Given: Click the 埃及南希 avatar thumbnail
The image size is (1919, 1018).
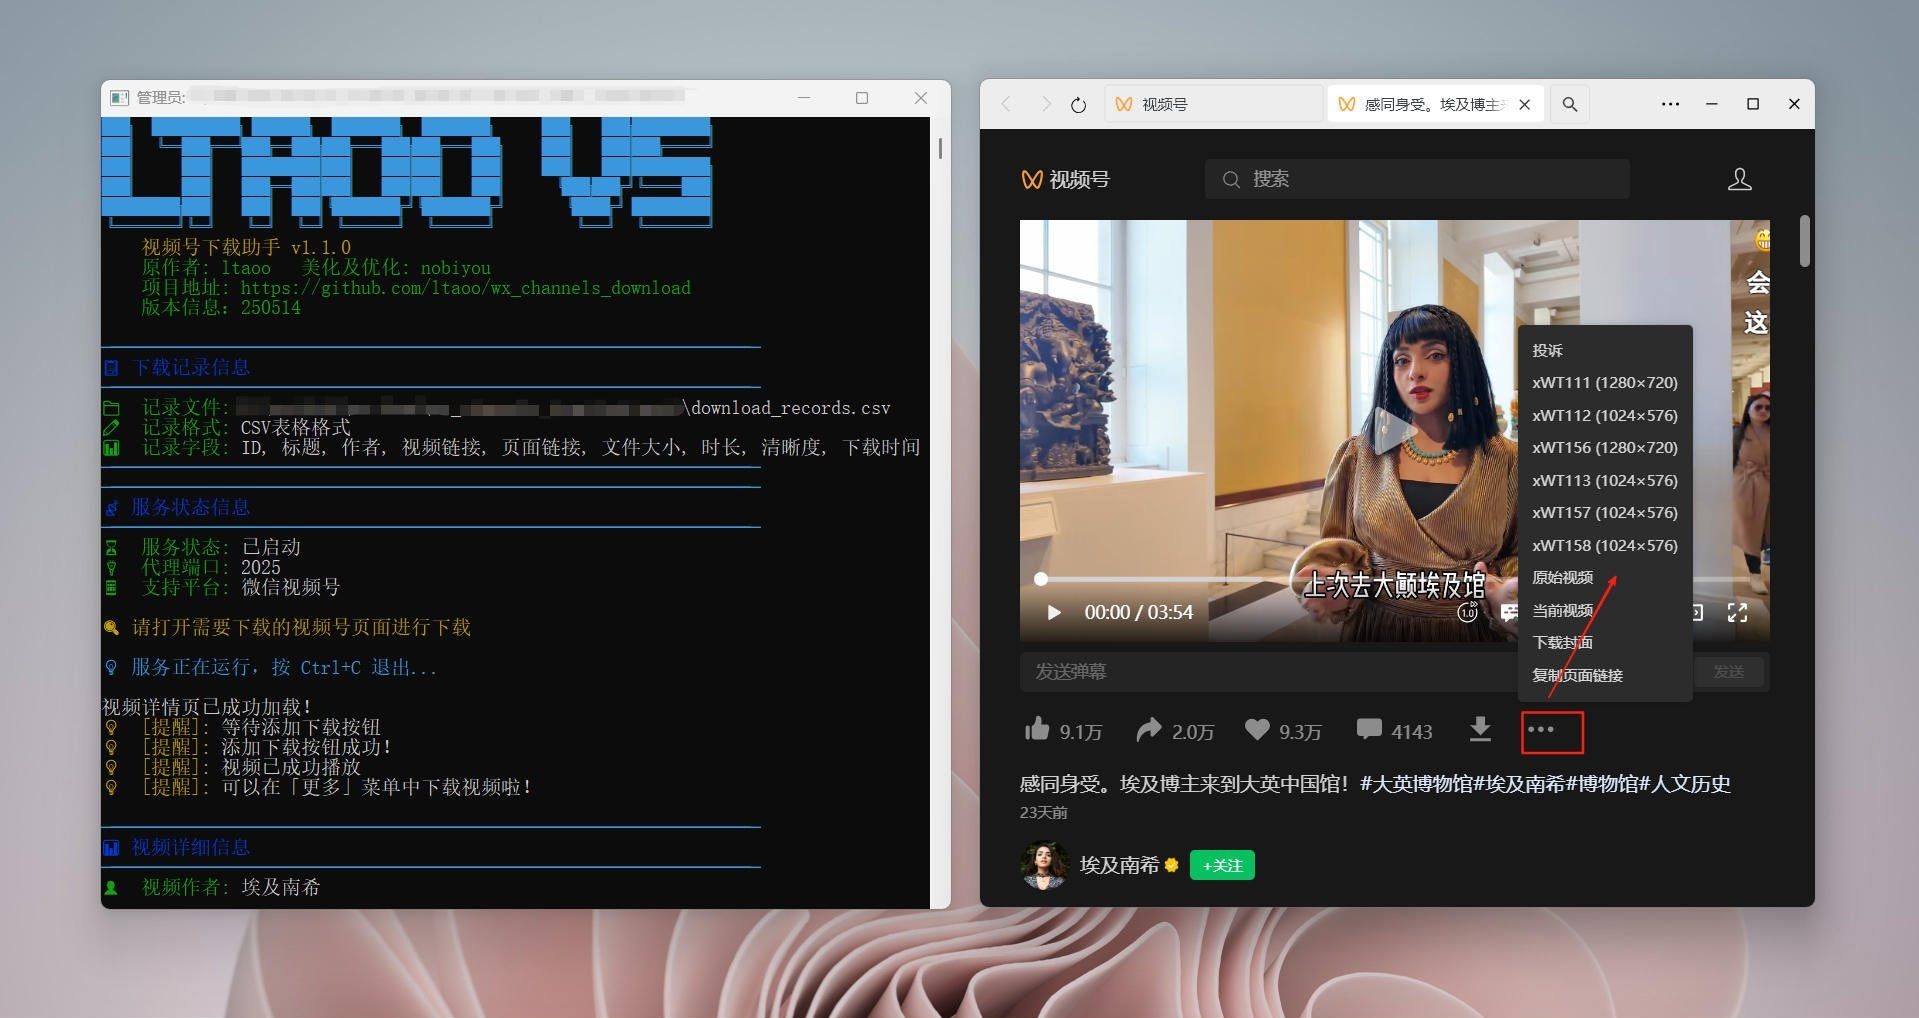Looking at the screenshot, I should 1044,865.
